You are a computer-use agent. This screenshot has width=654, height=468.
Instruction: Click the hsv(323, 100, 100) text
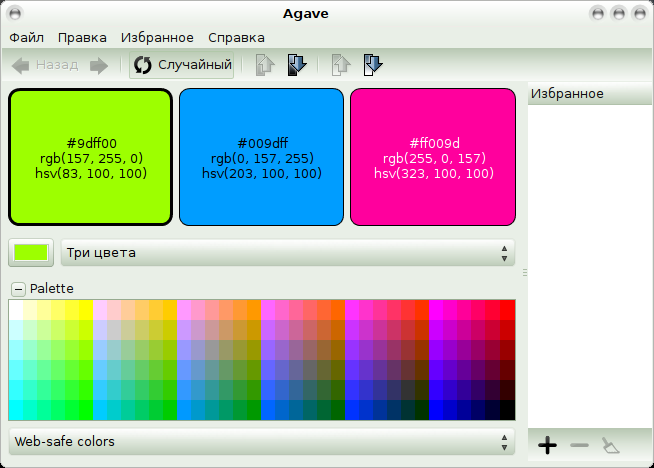[434, 173]
